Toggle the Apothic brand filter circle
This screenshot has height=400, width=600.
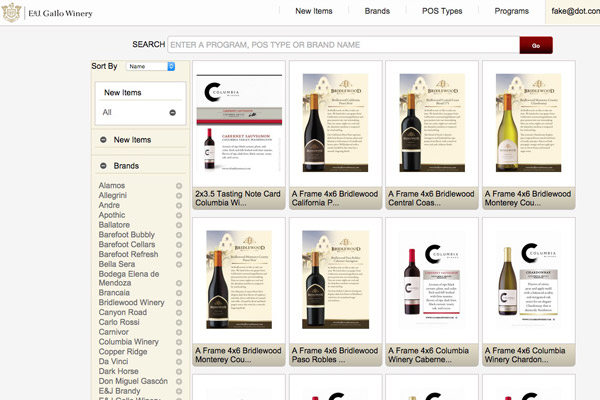point(179,215)
